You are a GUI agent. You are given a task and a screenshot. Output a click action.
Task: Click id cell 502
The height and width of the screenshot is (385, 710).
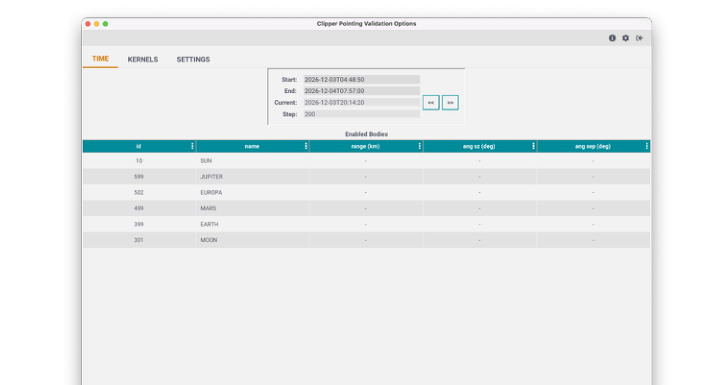point(139,192)
